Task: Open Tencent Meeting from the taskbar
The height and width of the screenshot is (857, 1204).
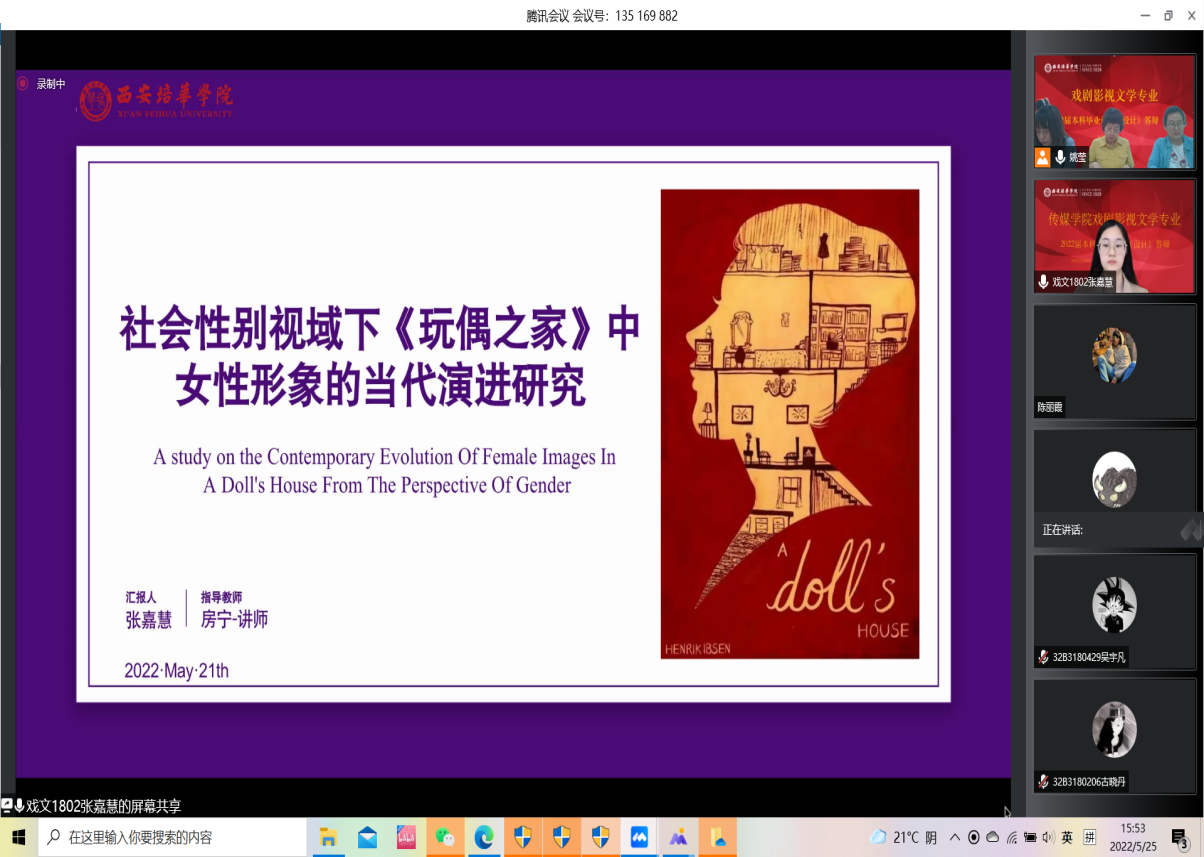Action: [640, 837]
